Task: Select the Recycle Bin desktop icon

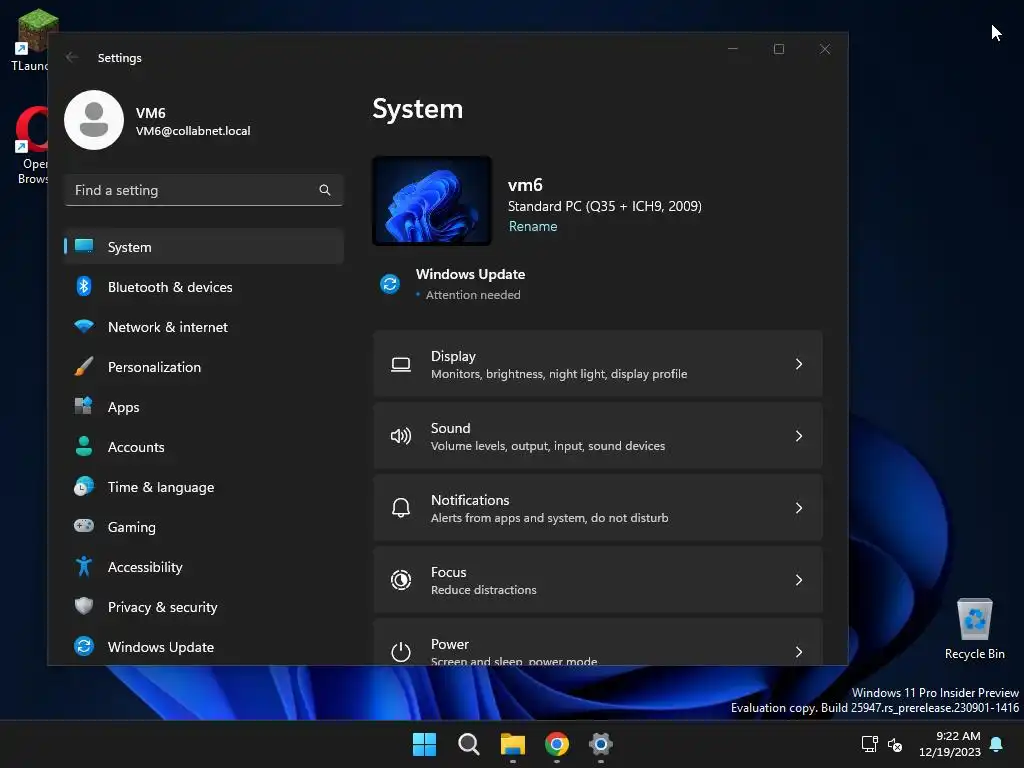Action: [x=974, y=628]
